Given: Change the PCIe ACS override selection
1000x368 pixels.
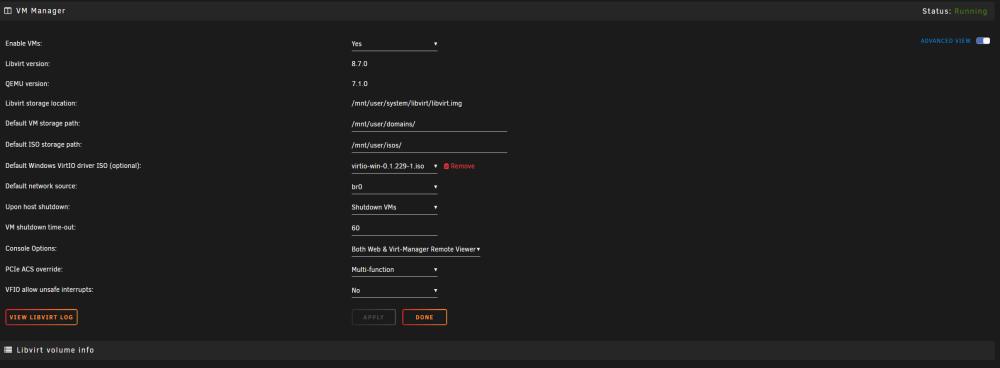Looking at the screenshot, I should (x=394, y=270).
